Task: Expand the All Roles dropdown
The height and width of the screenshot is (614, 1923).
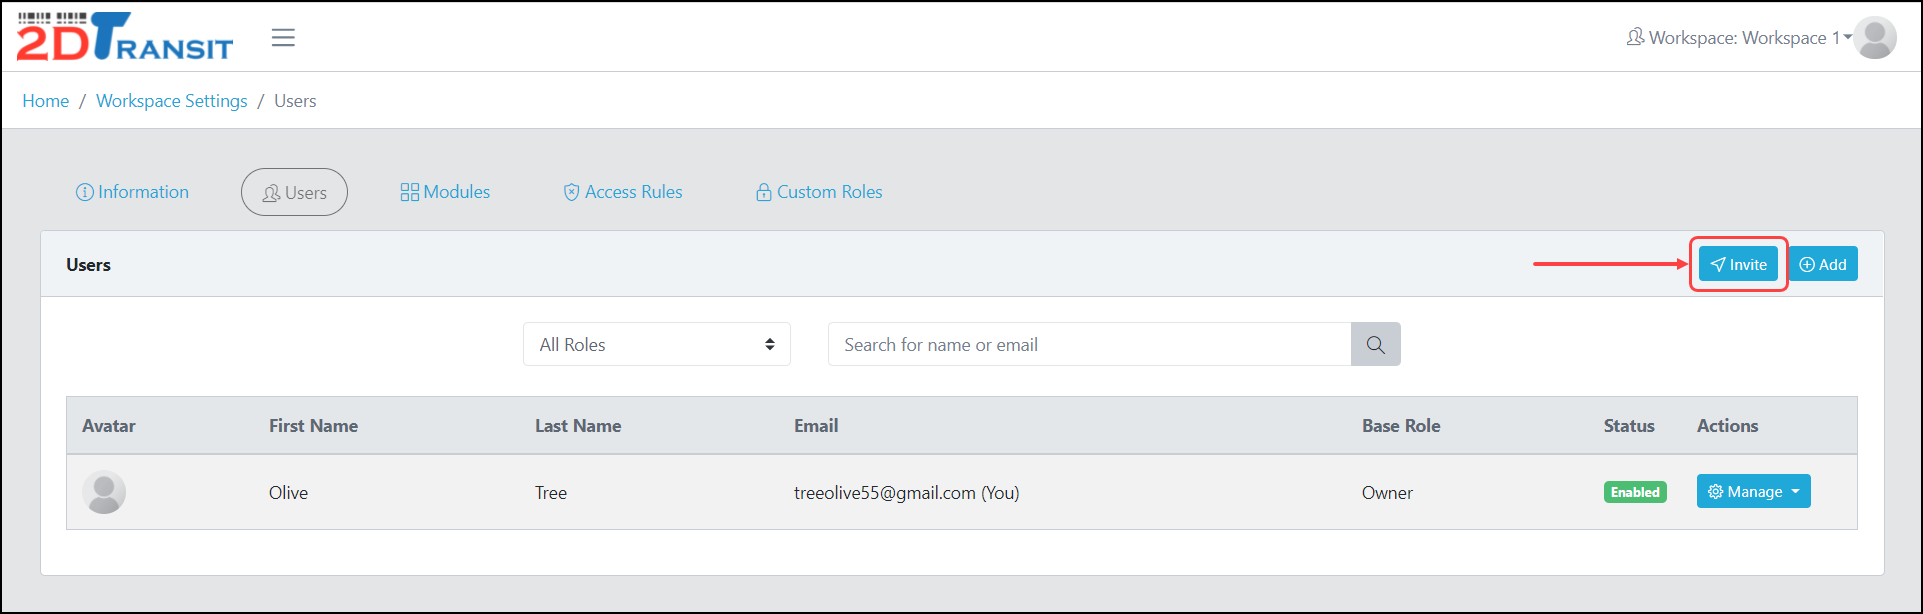Action: coord(656,345)
